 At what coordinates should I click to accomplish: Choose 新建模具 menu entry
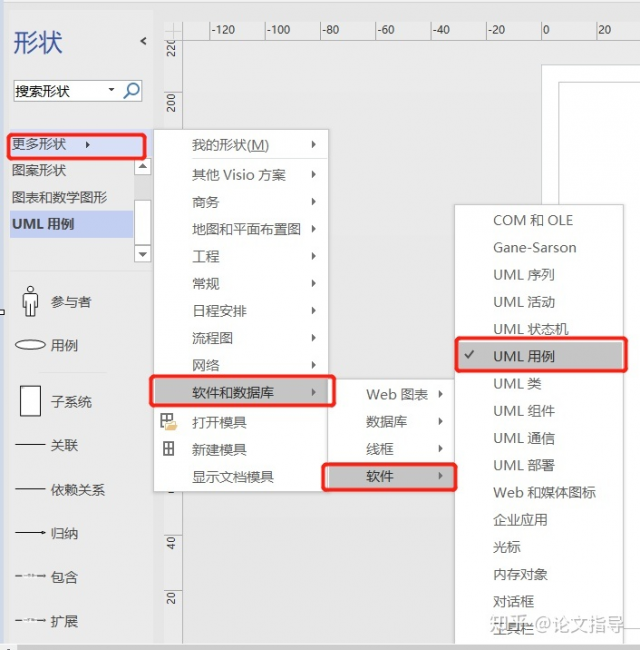tap(241, 449)
